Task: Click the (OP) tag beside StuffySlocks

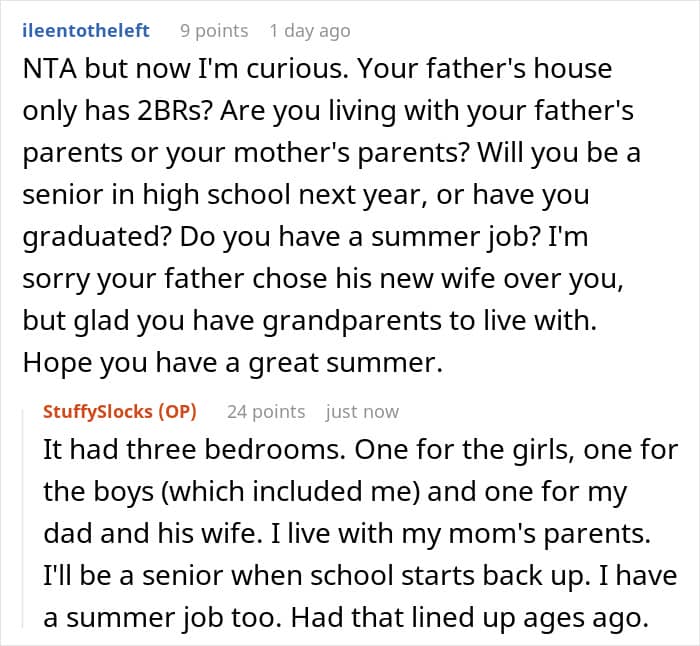Action: point(177,412)
